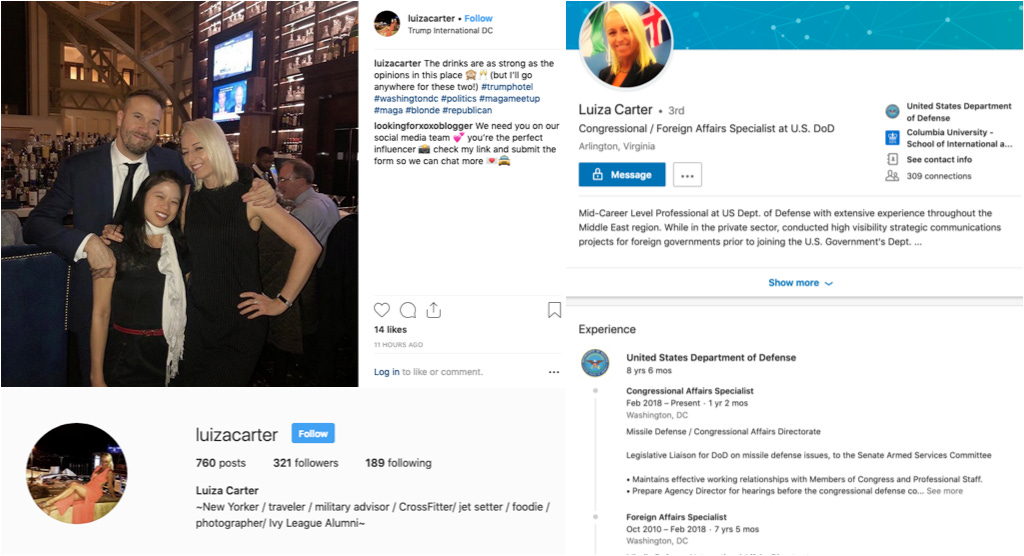View the 189 following list
The image size is (1024, 556).
[398, 463]
